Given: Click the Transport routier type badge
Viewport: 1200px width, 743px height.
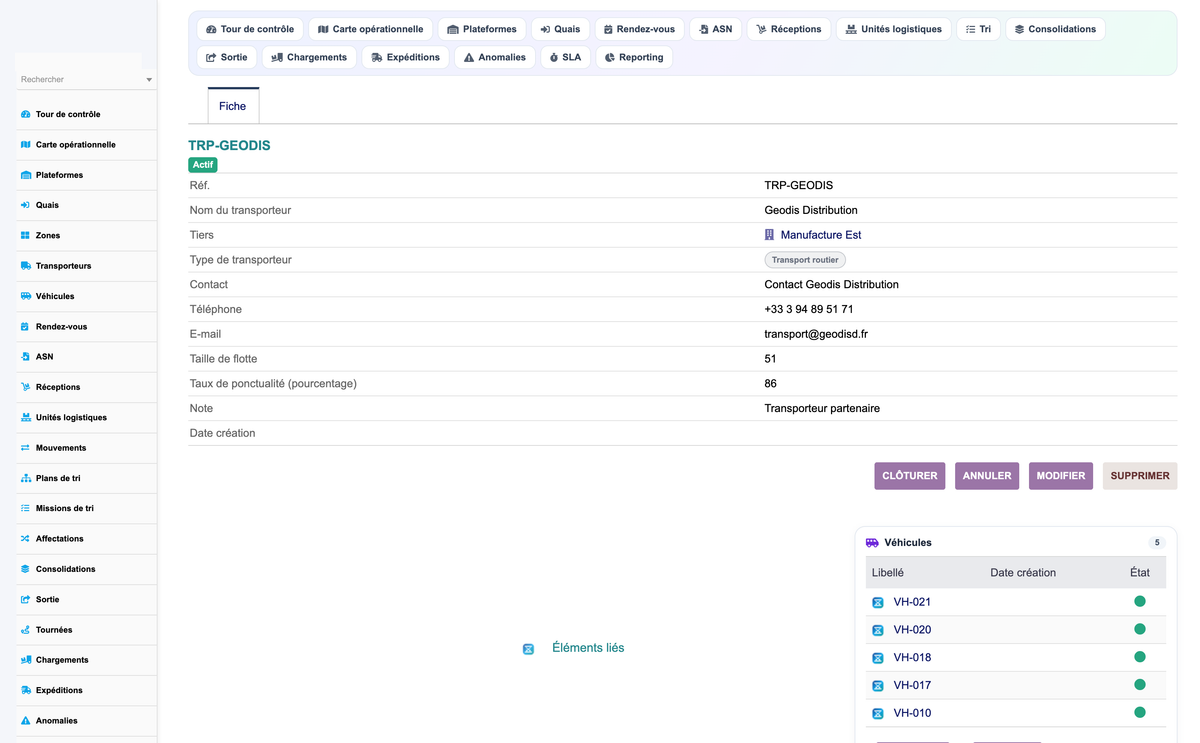Looking at the screenshot, I should click(x=805, y=260).
